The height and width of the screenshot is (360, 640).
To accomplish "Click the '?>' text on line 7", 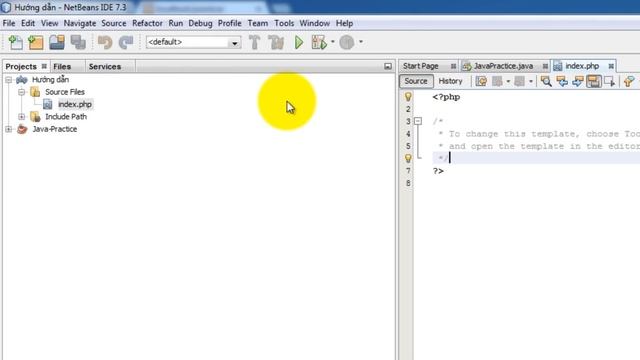I will click(x=438, y=171).
